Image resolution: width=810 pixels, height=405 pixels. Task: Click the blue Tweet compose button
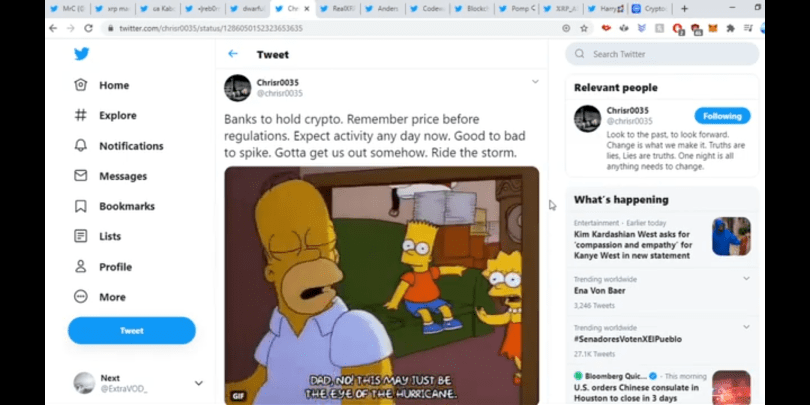click(132, 331)
